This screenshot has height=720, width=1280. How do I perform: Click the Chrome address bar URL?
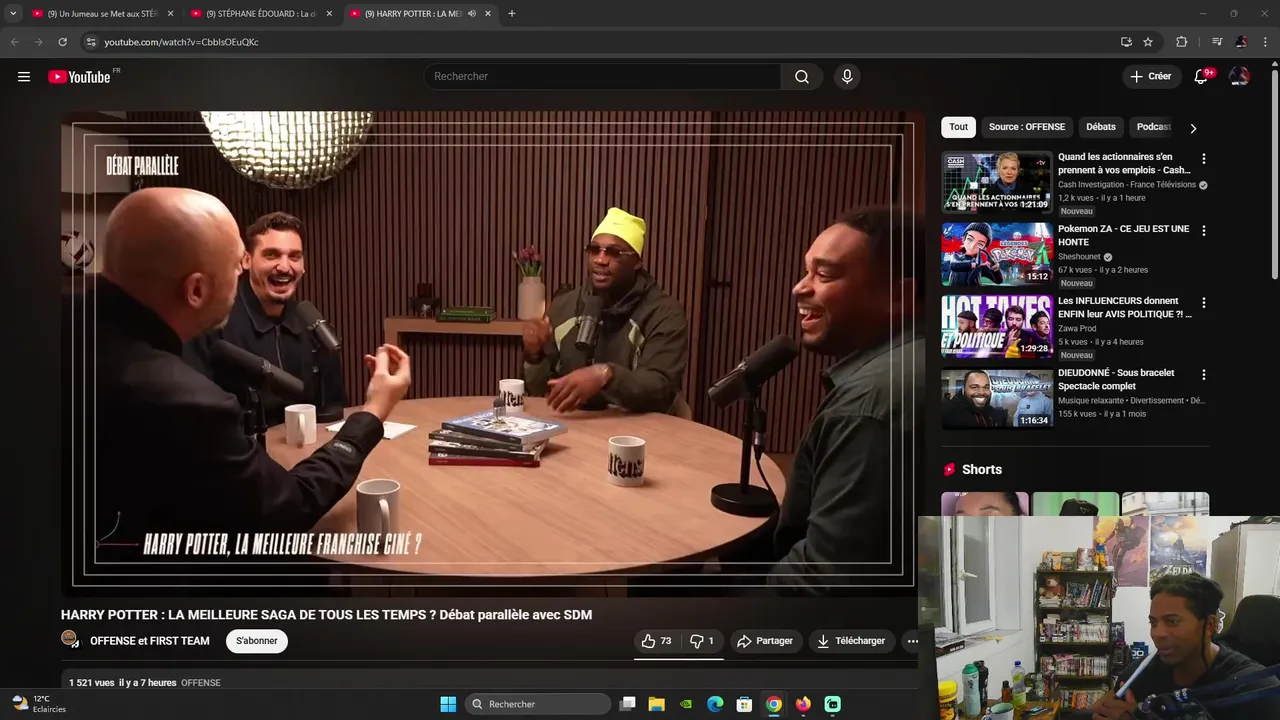pyautogui.click(x=181, y=42)
